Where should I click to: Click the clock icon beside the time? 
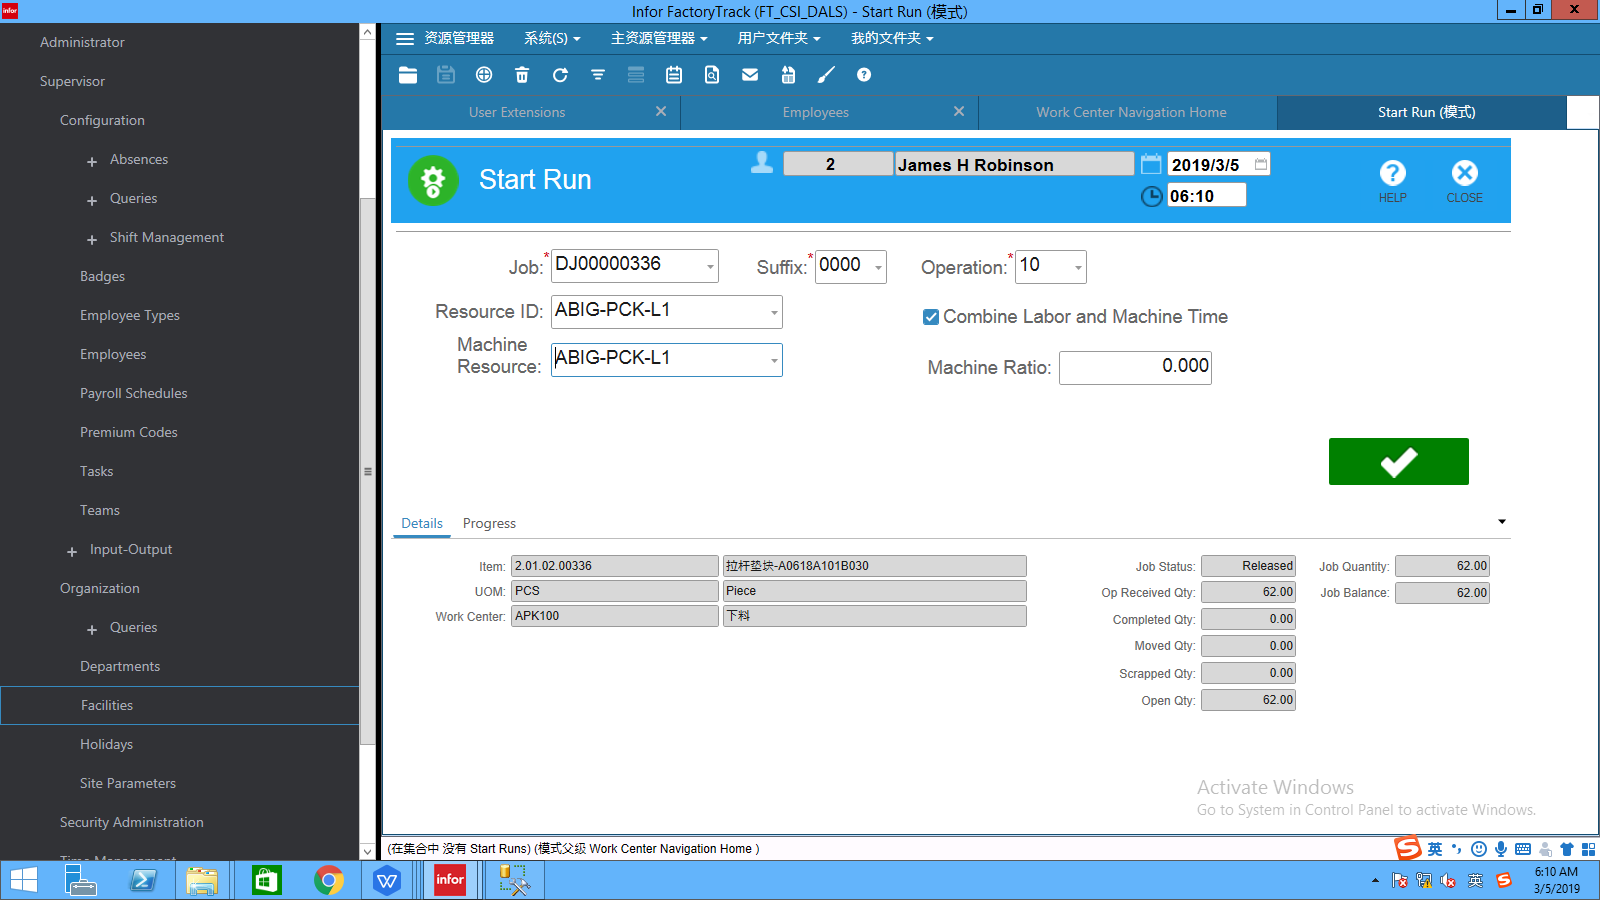(x=1152, y=196)
